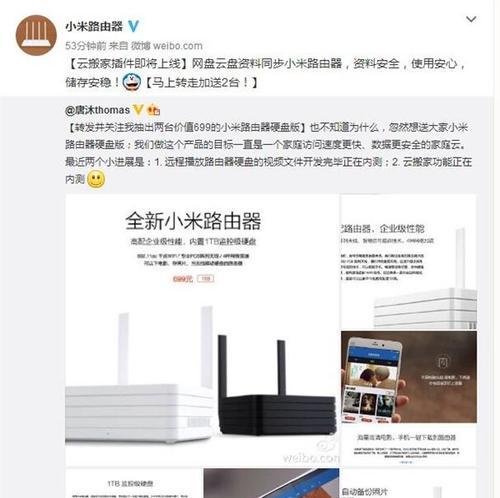This screenshot has width=500, height=498.
Task: Open the 全新小米路由器 main image
Action: (x=202, y=329)
